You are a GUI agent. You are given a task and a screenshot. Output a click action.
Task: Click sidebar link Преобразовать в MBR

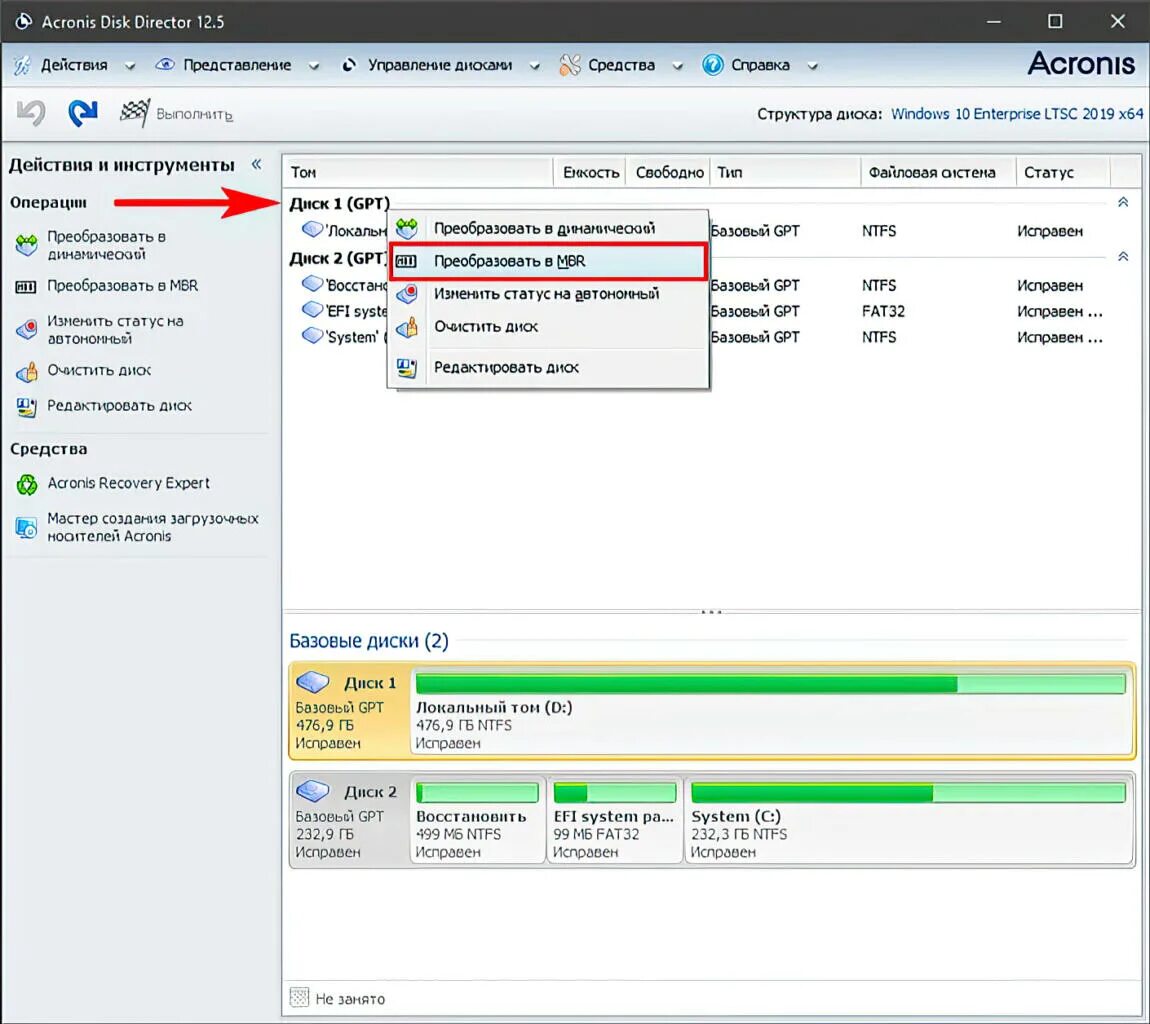pos(122,286)
